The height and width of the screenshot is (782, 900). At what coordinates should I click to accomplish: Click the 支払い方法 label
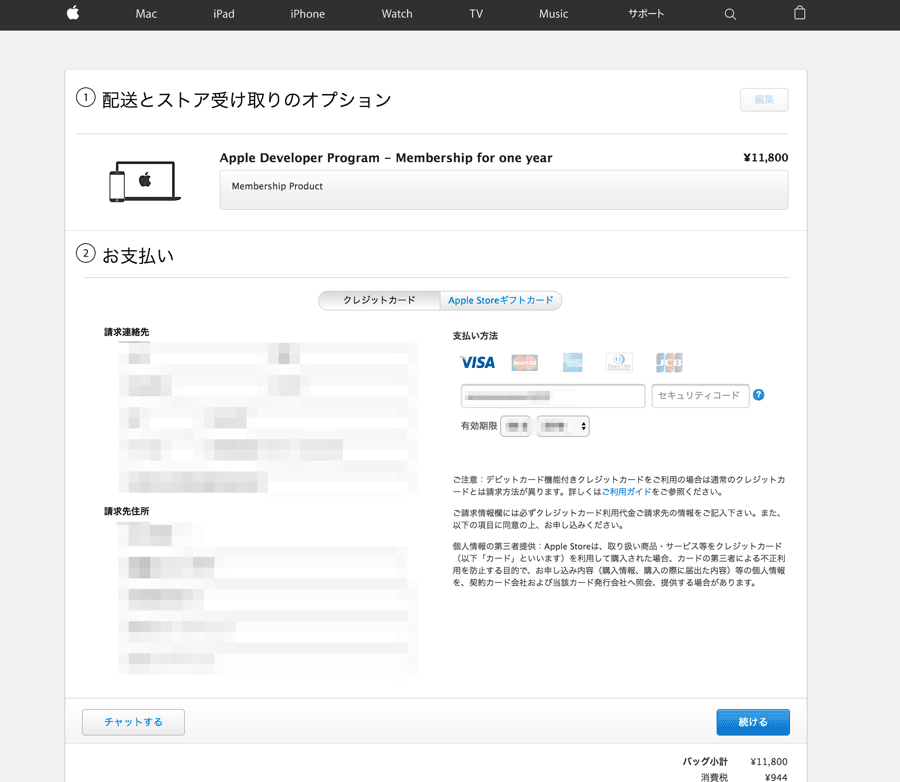click(475, 336)
